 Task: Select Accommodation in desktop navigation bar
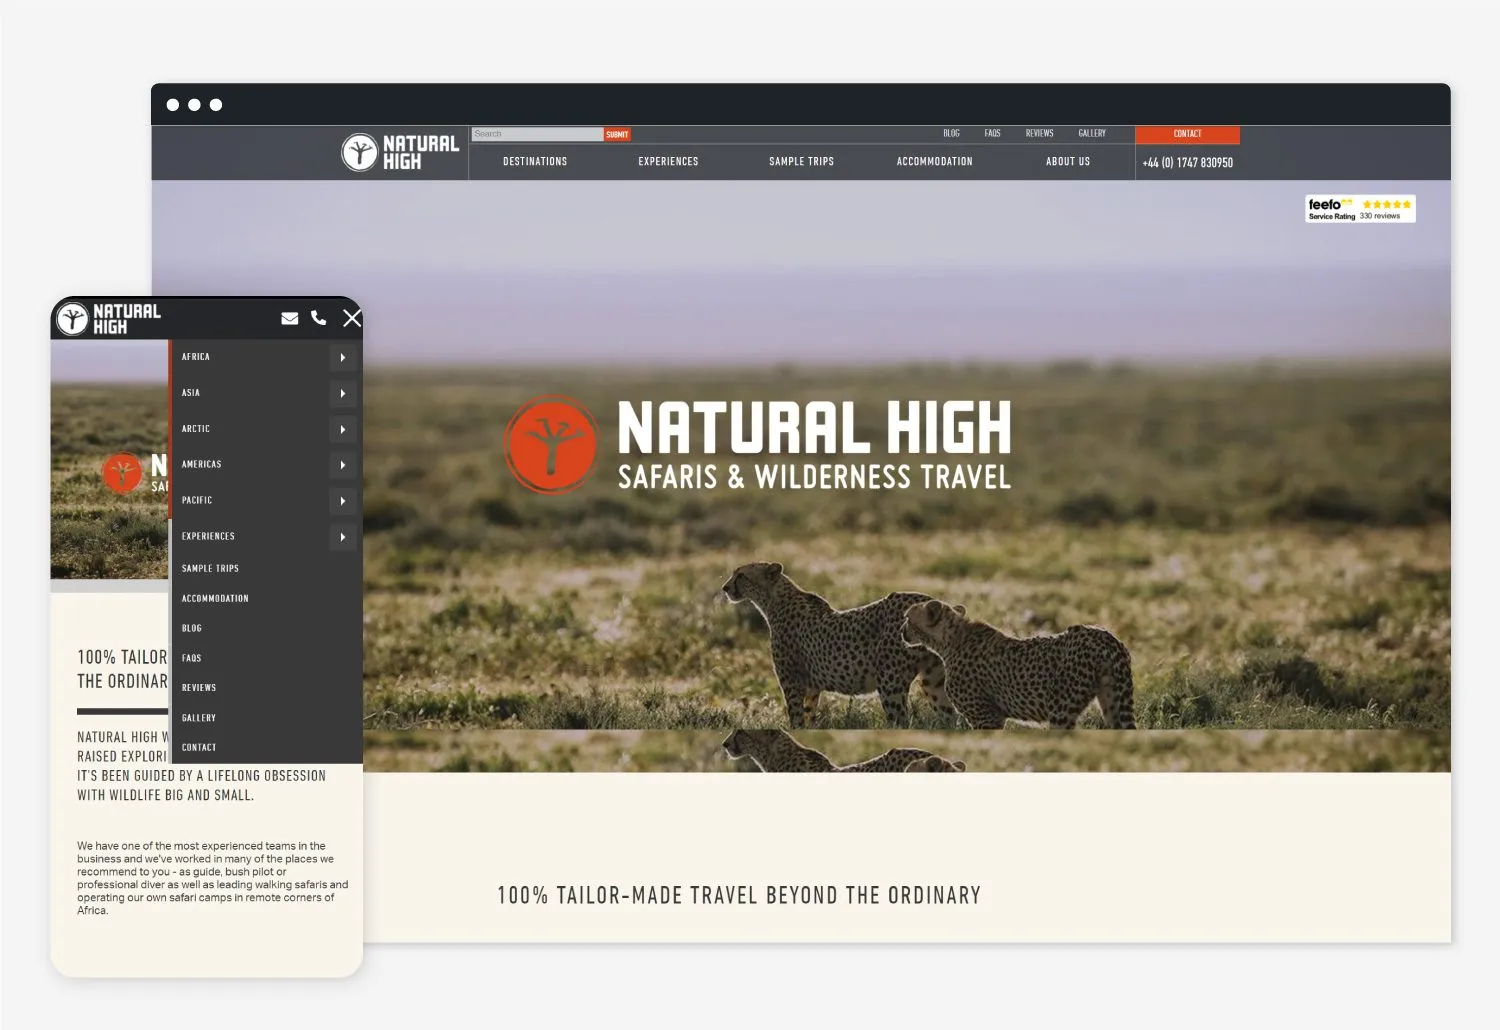click(934, 161)
